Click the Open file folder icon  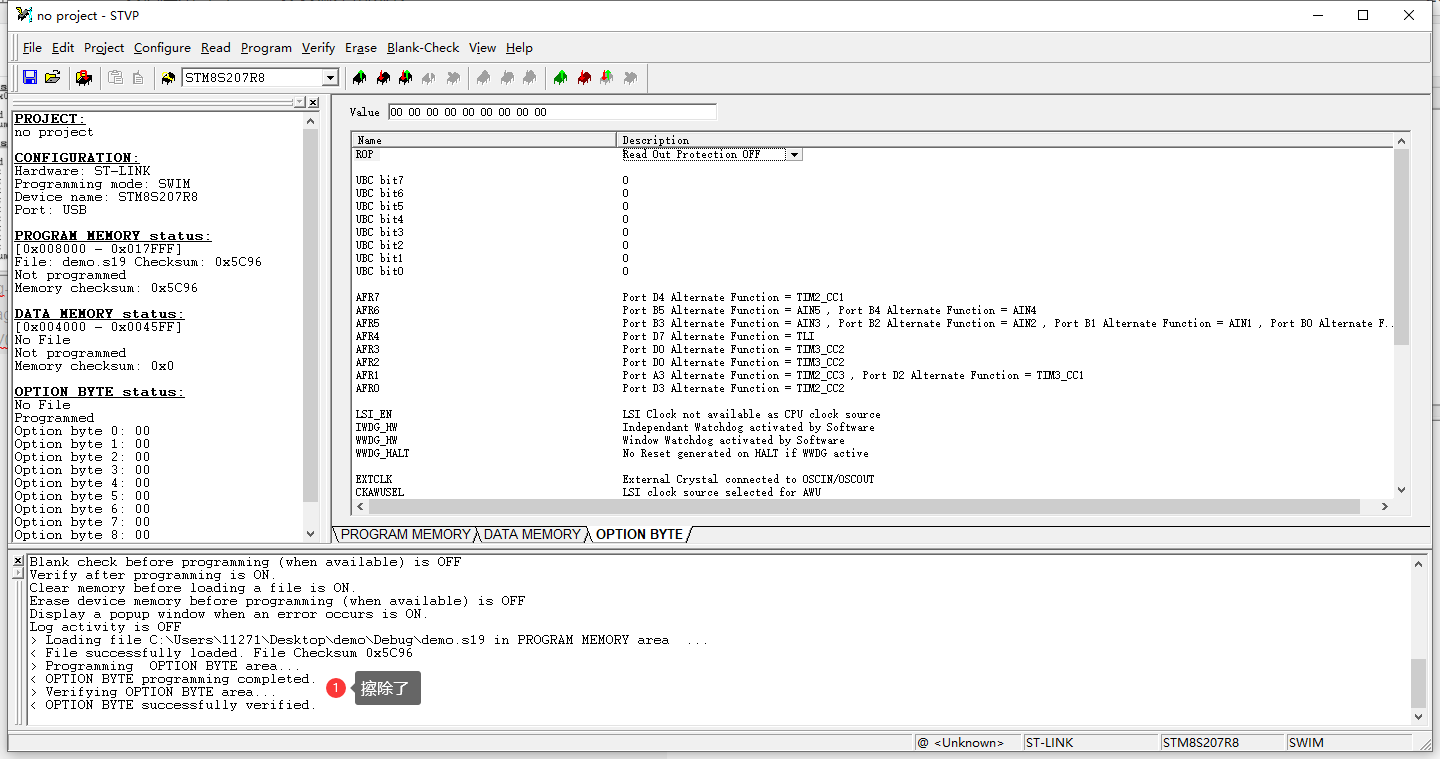tap(53, 77)
